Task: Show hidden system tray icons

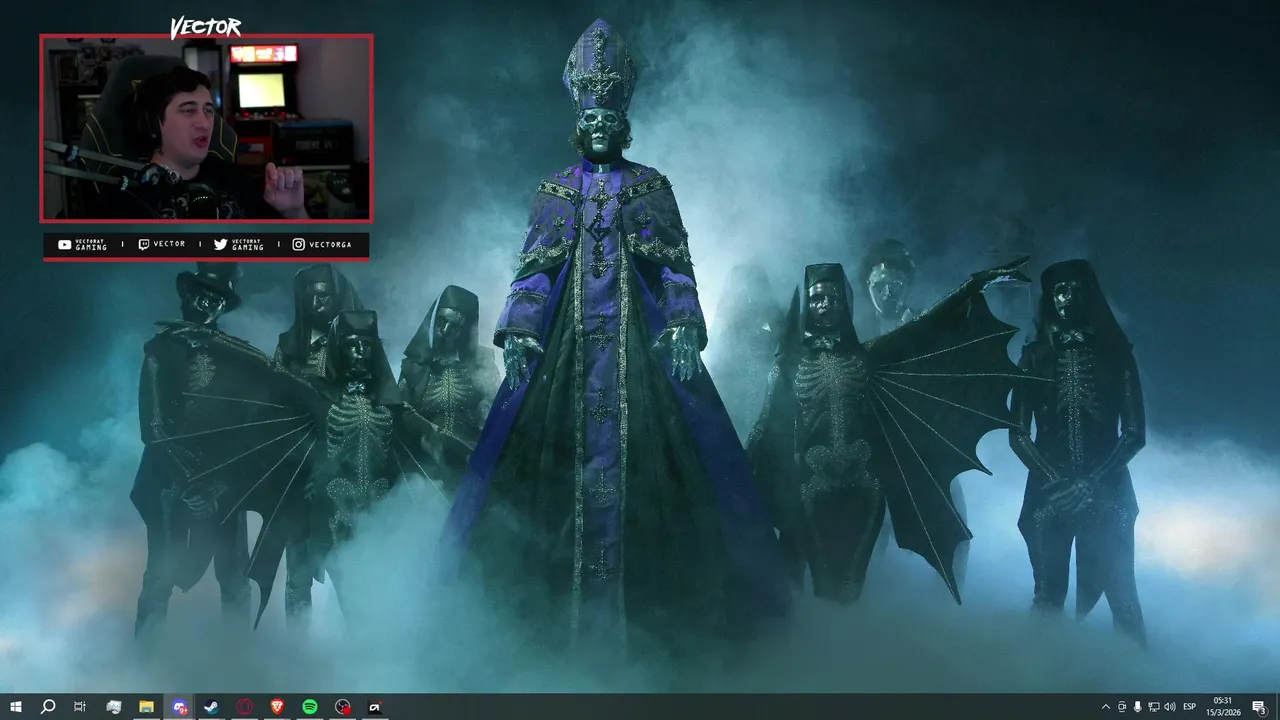Action: pyautogui.click(x=1105, y=707)
